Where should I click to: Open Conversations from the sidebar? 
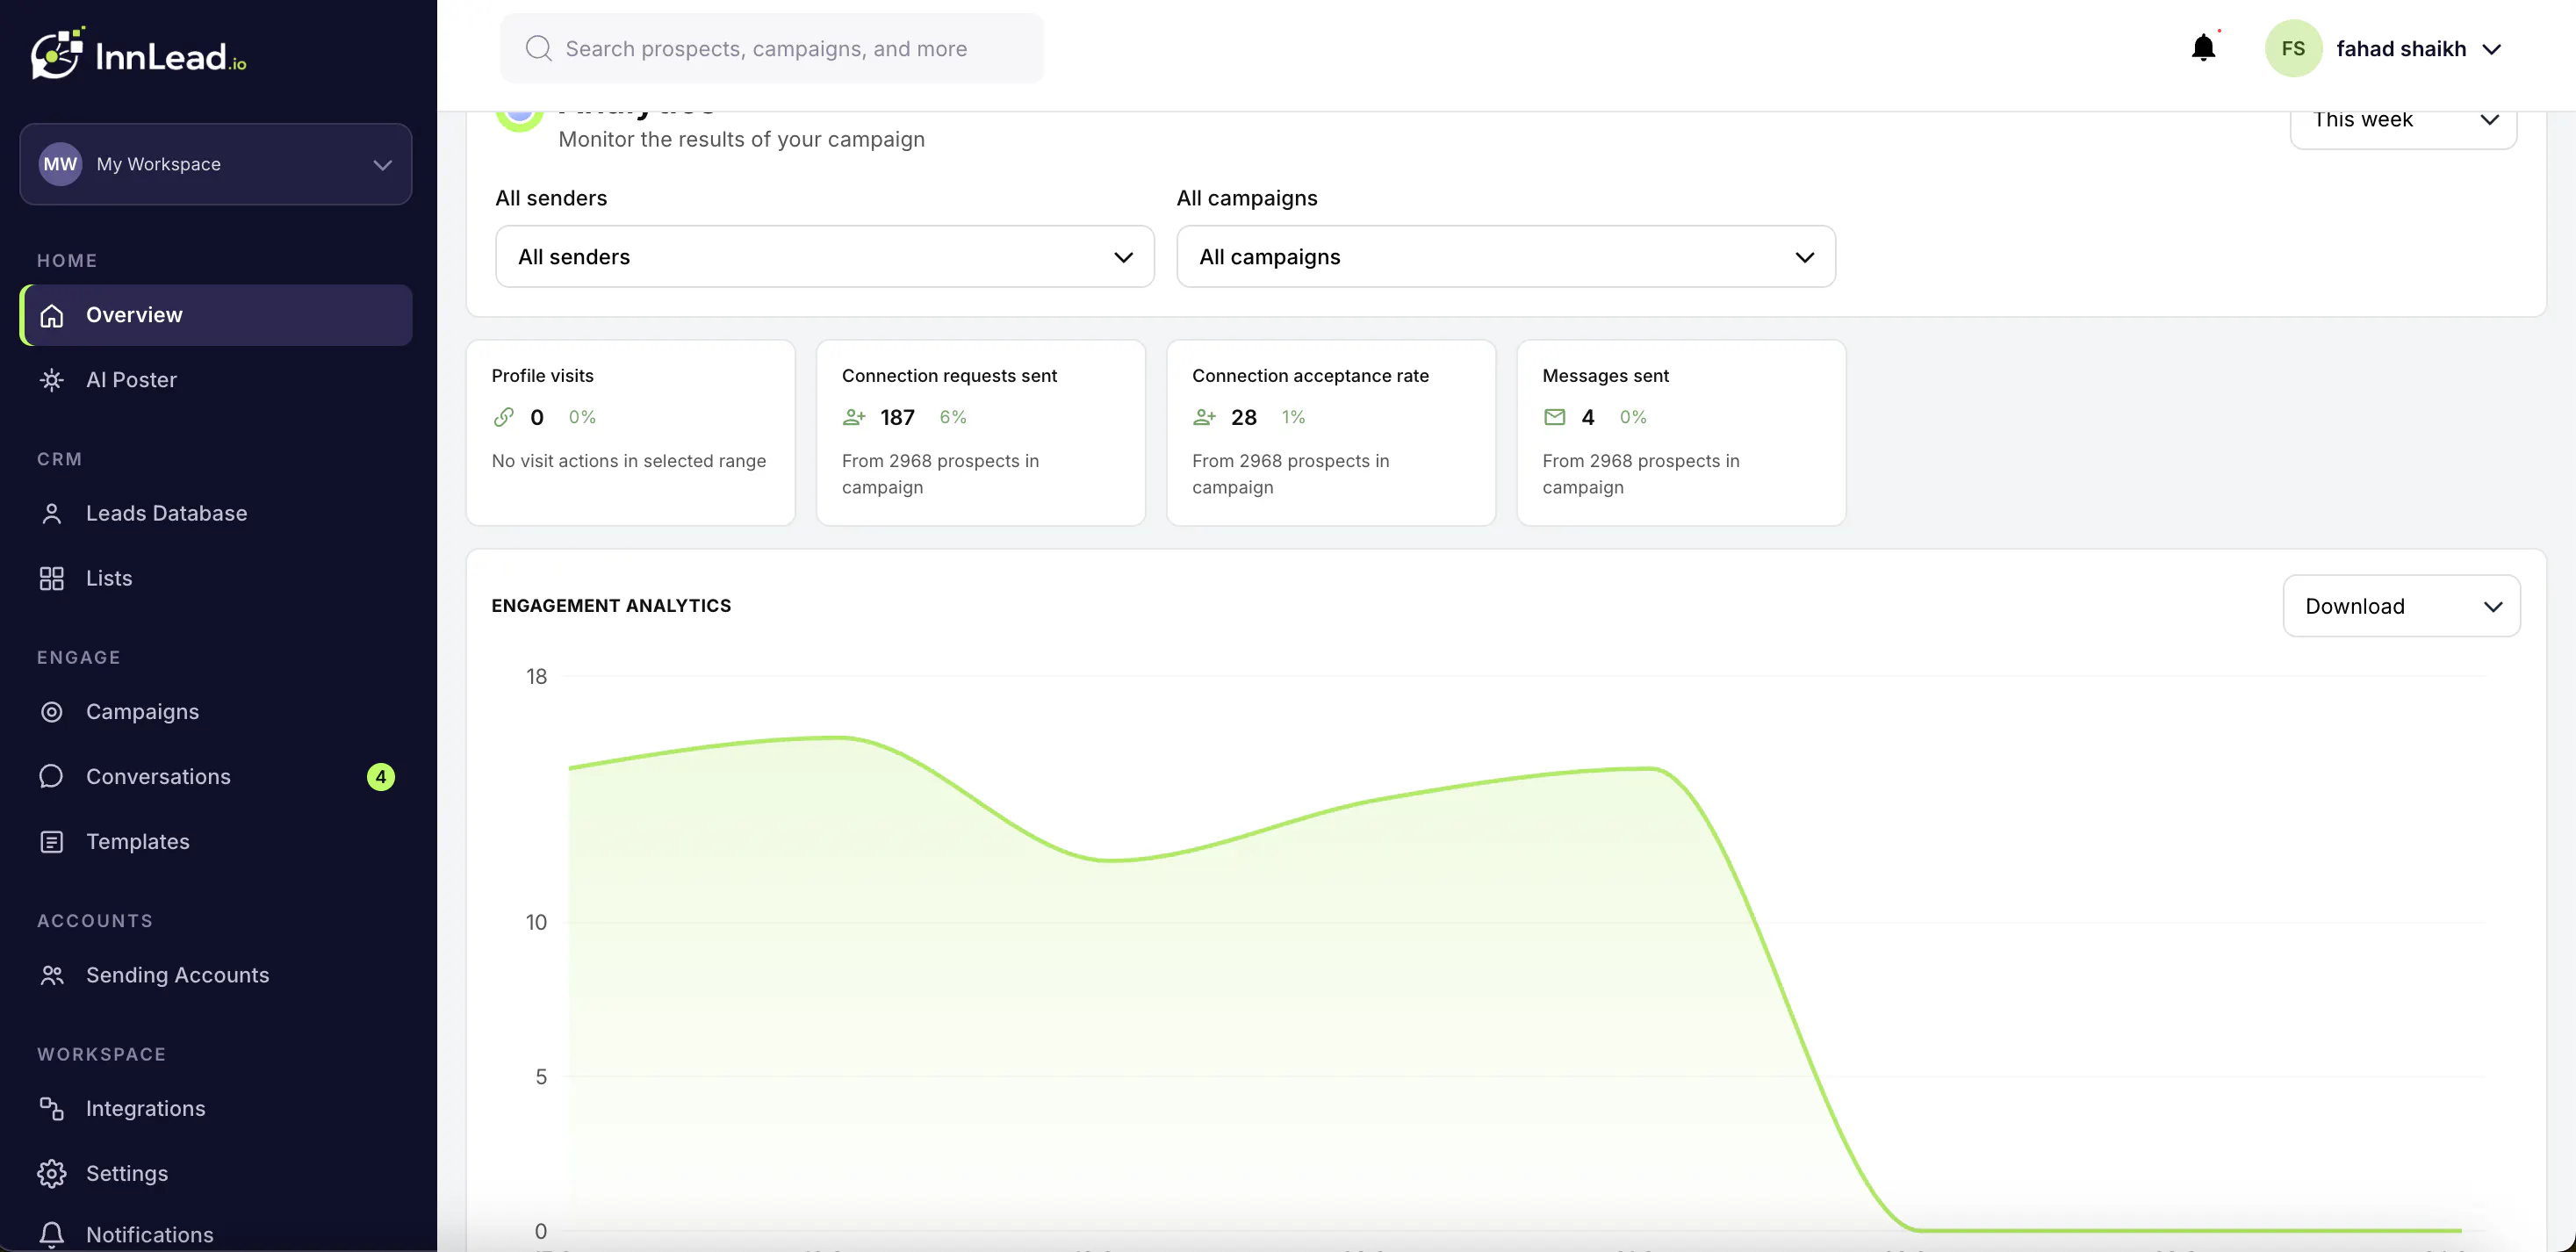point(216,776)
